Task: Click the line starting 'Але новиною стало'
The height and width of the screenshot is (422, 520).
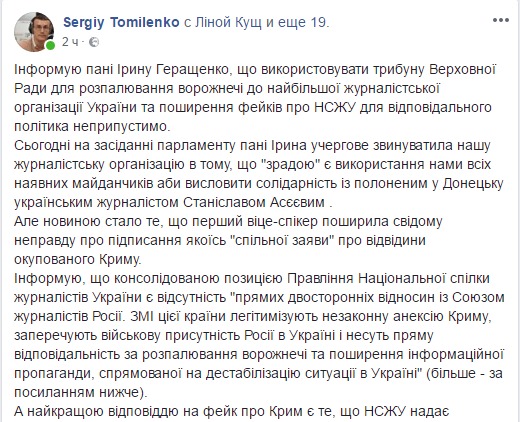Action: coord(228,222)
